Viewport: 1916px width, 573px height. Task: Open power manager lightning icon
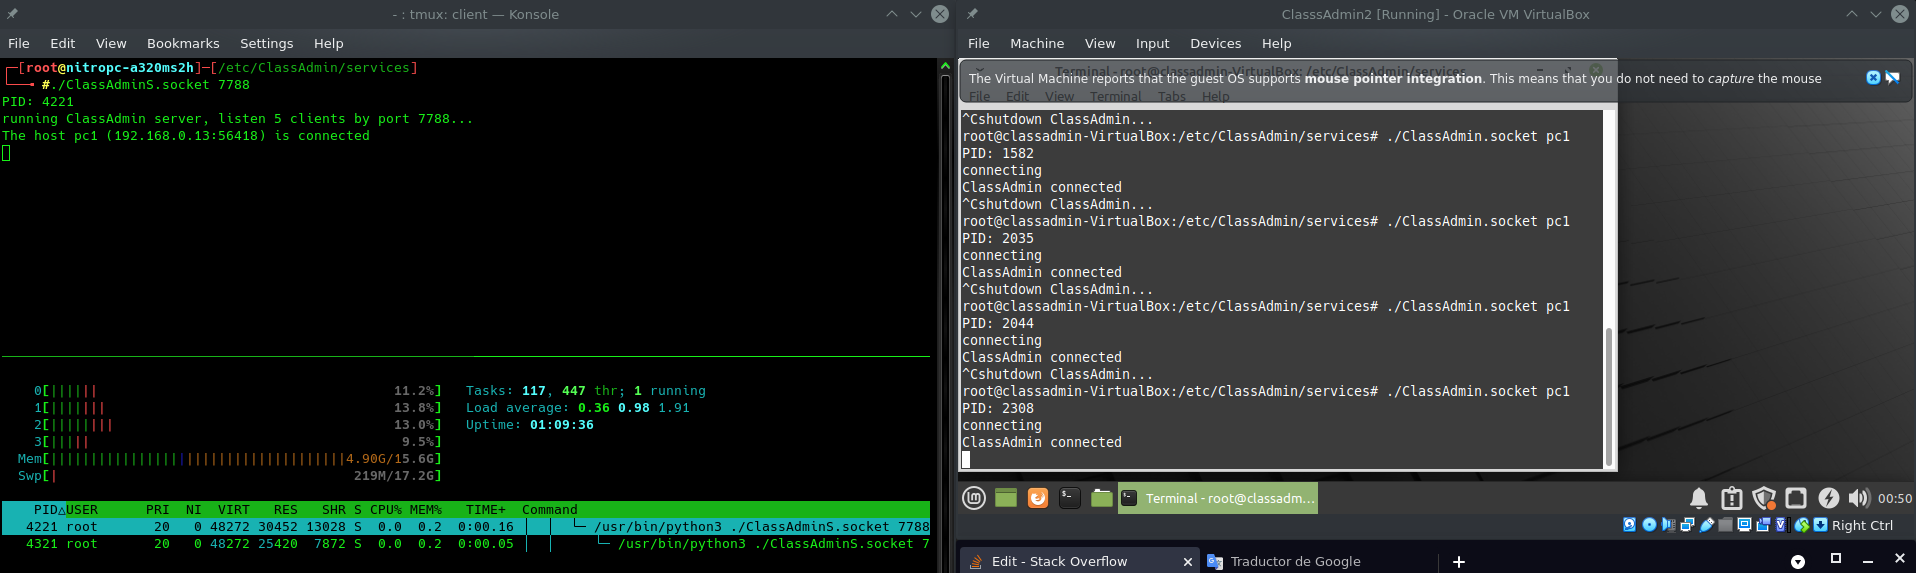coord(1828,498)
